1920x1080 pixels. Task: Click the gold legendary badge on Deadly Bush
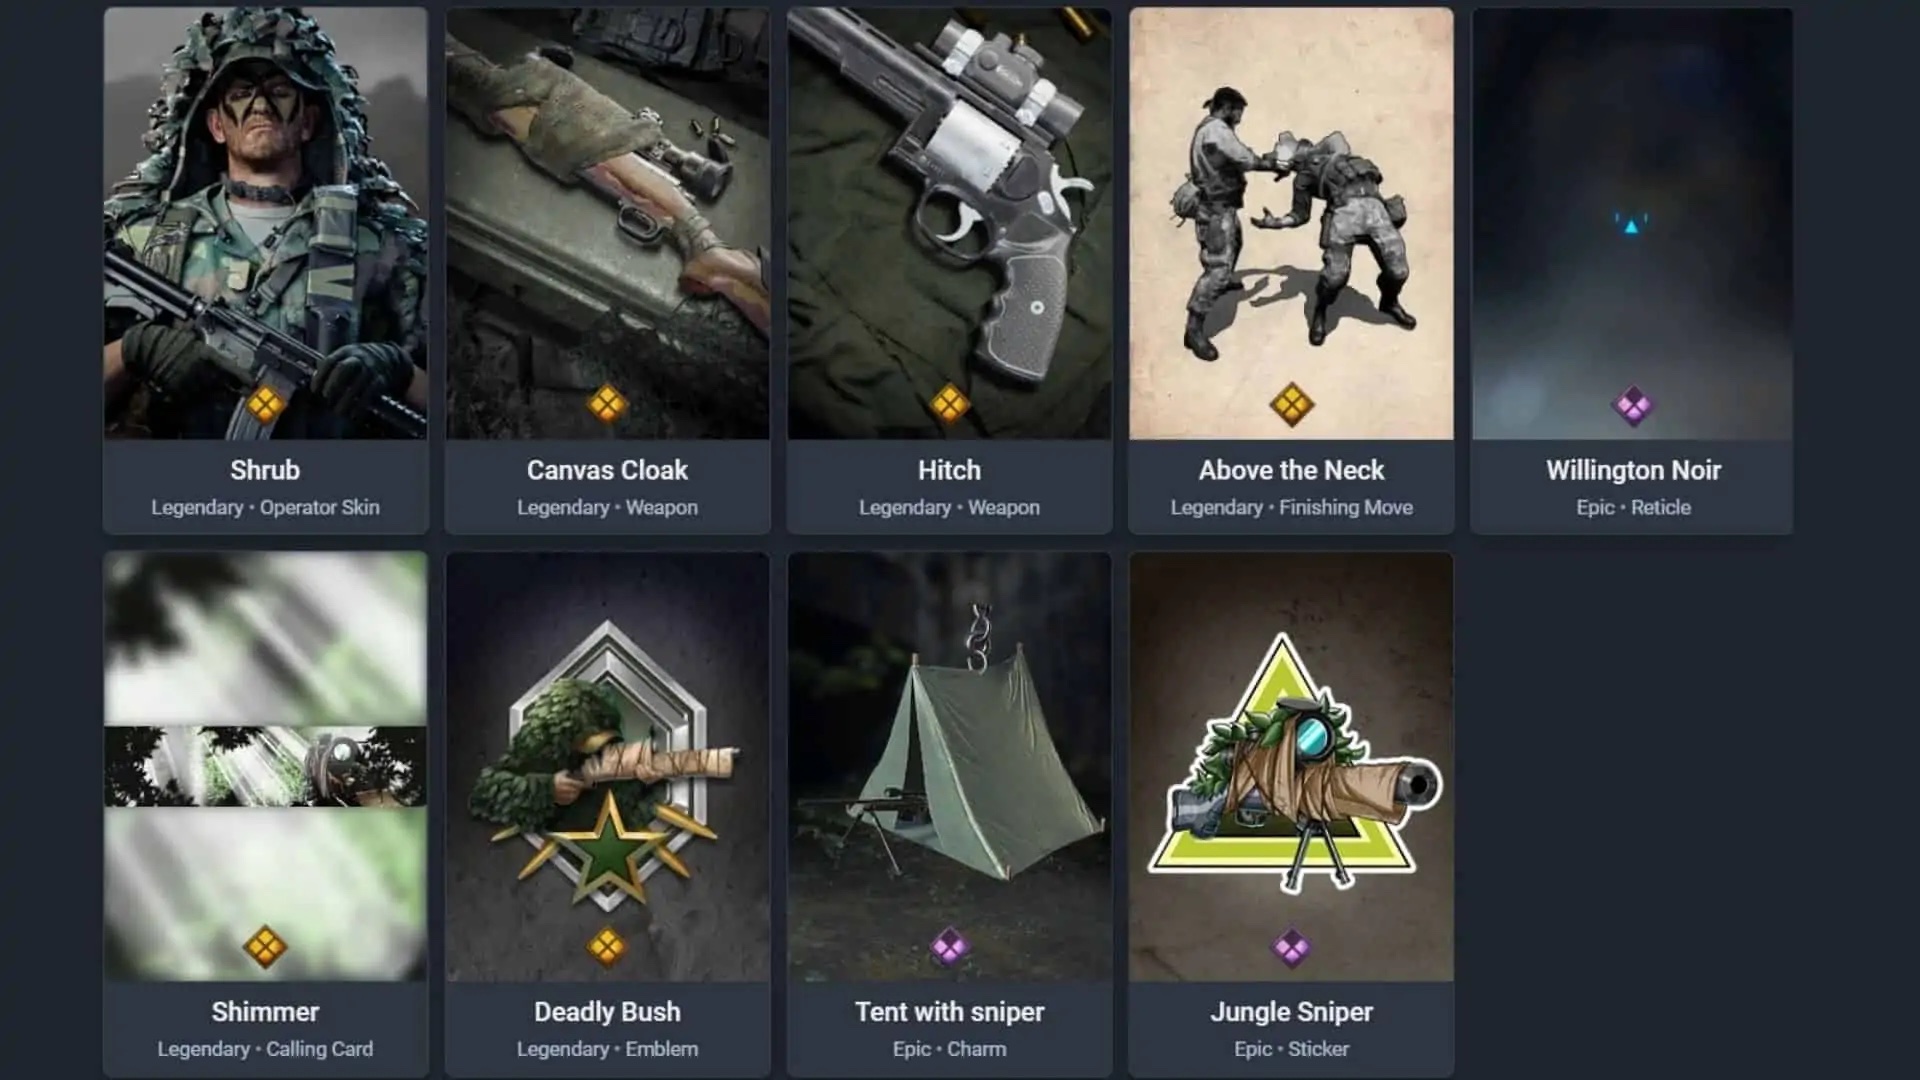(x=607, y=947)
